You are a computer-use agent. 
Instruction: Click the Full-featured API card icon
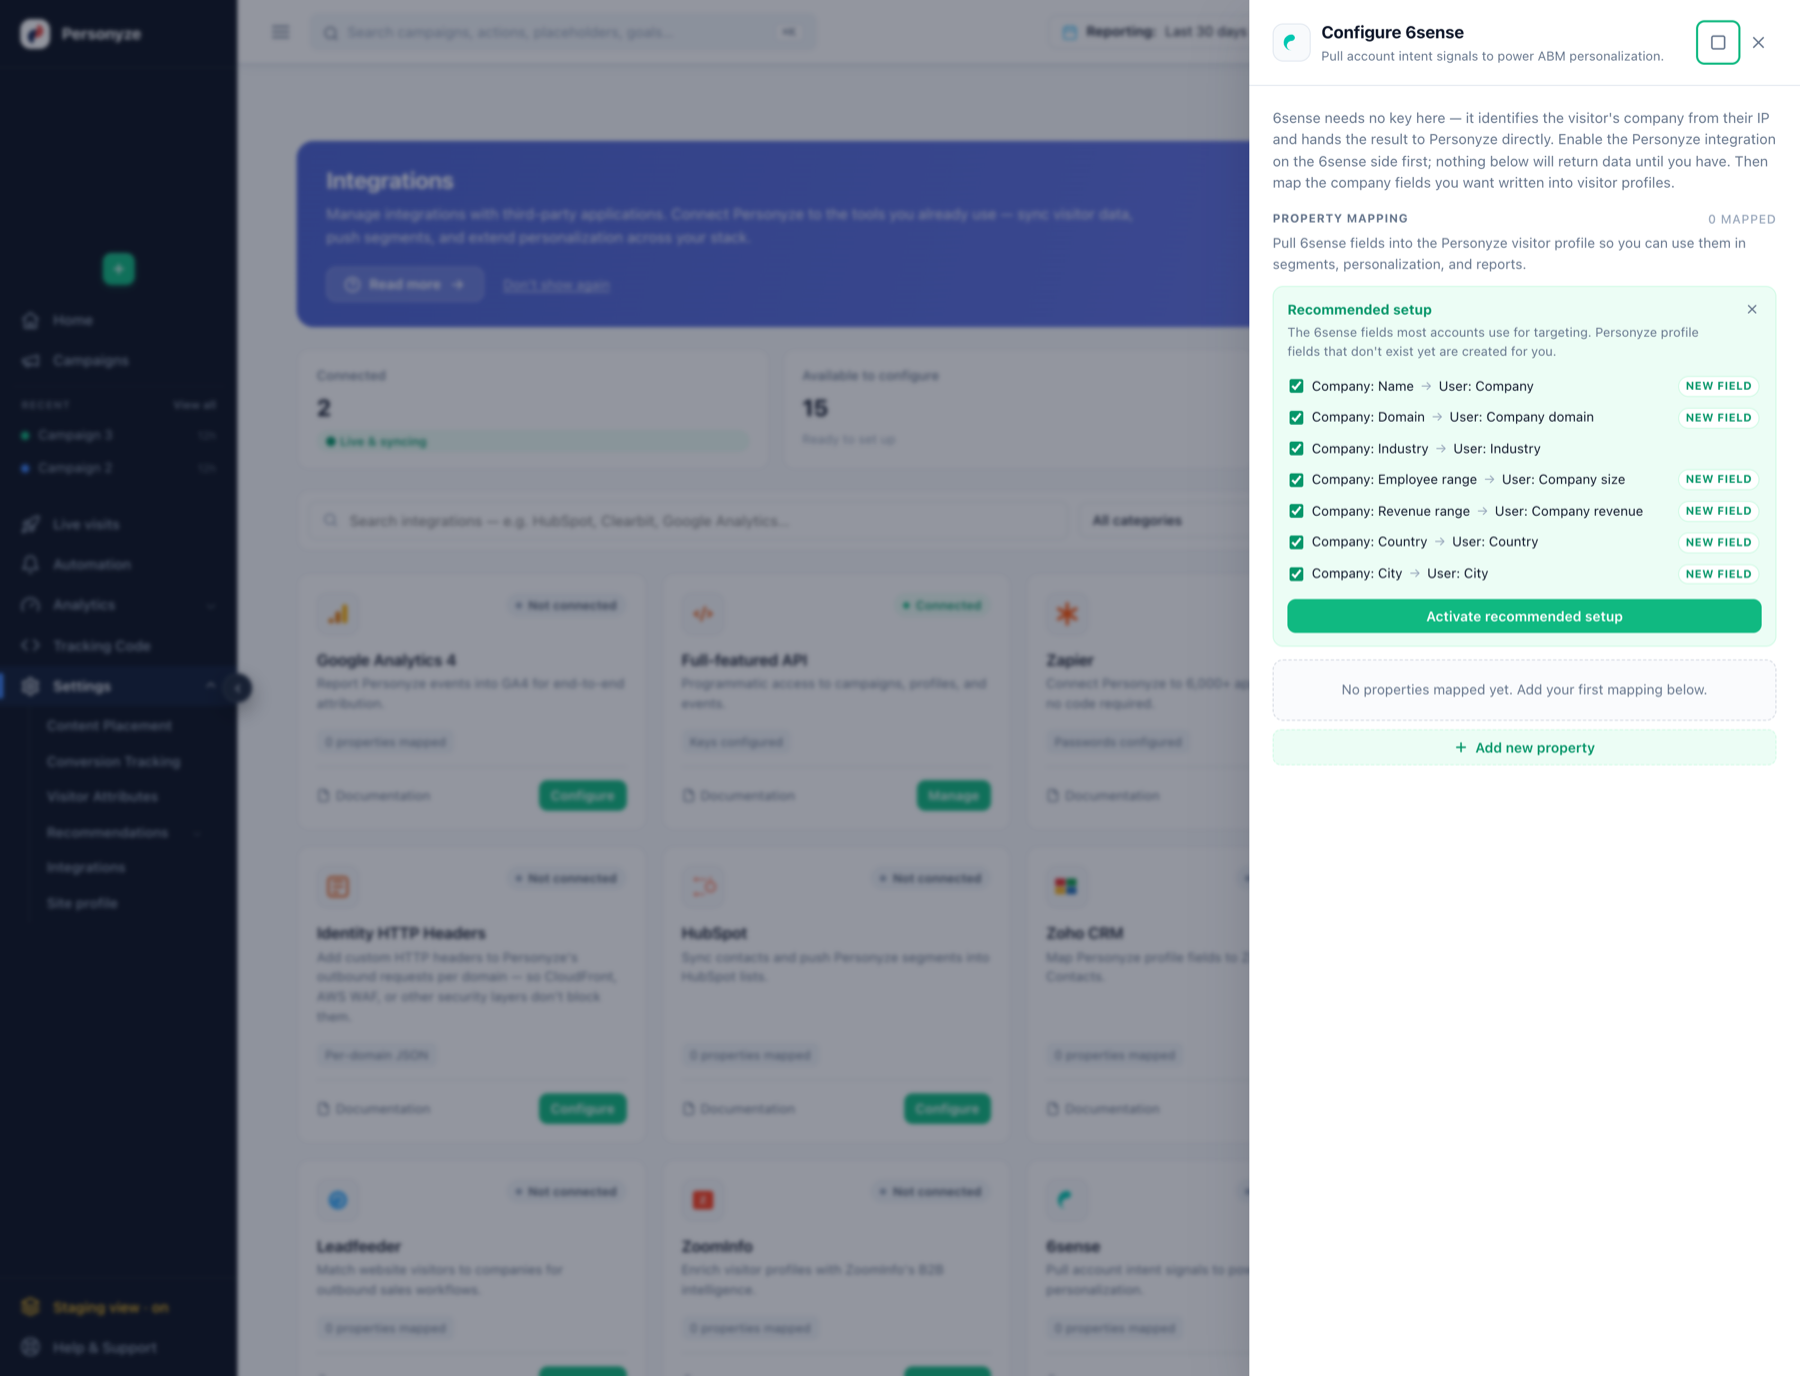[x=703, y=613]
